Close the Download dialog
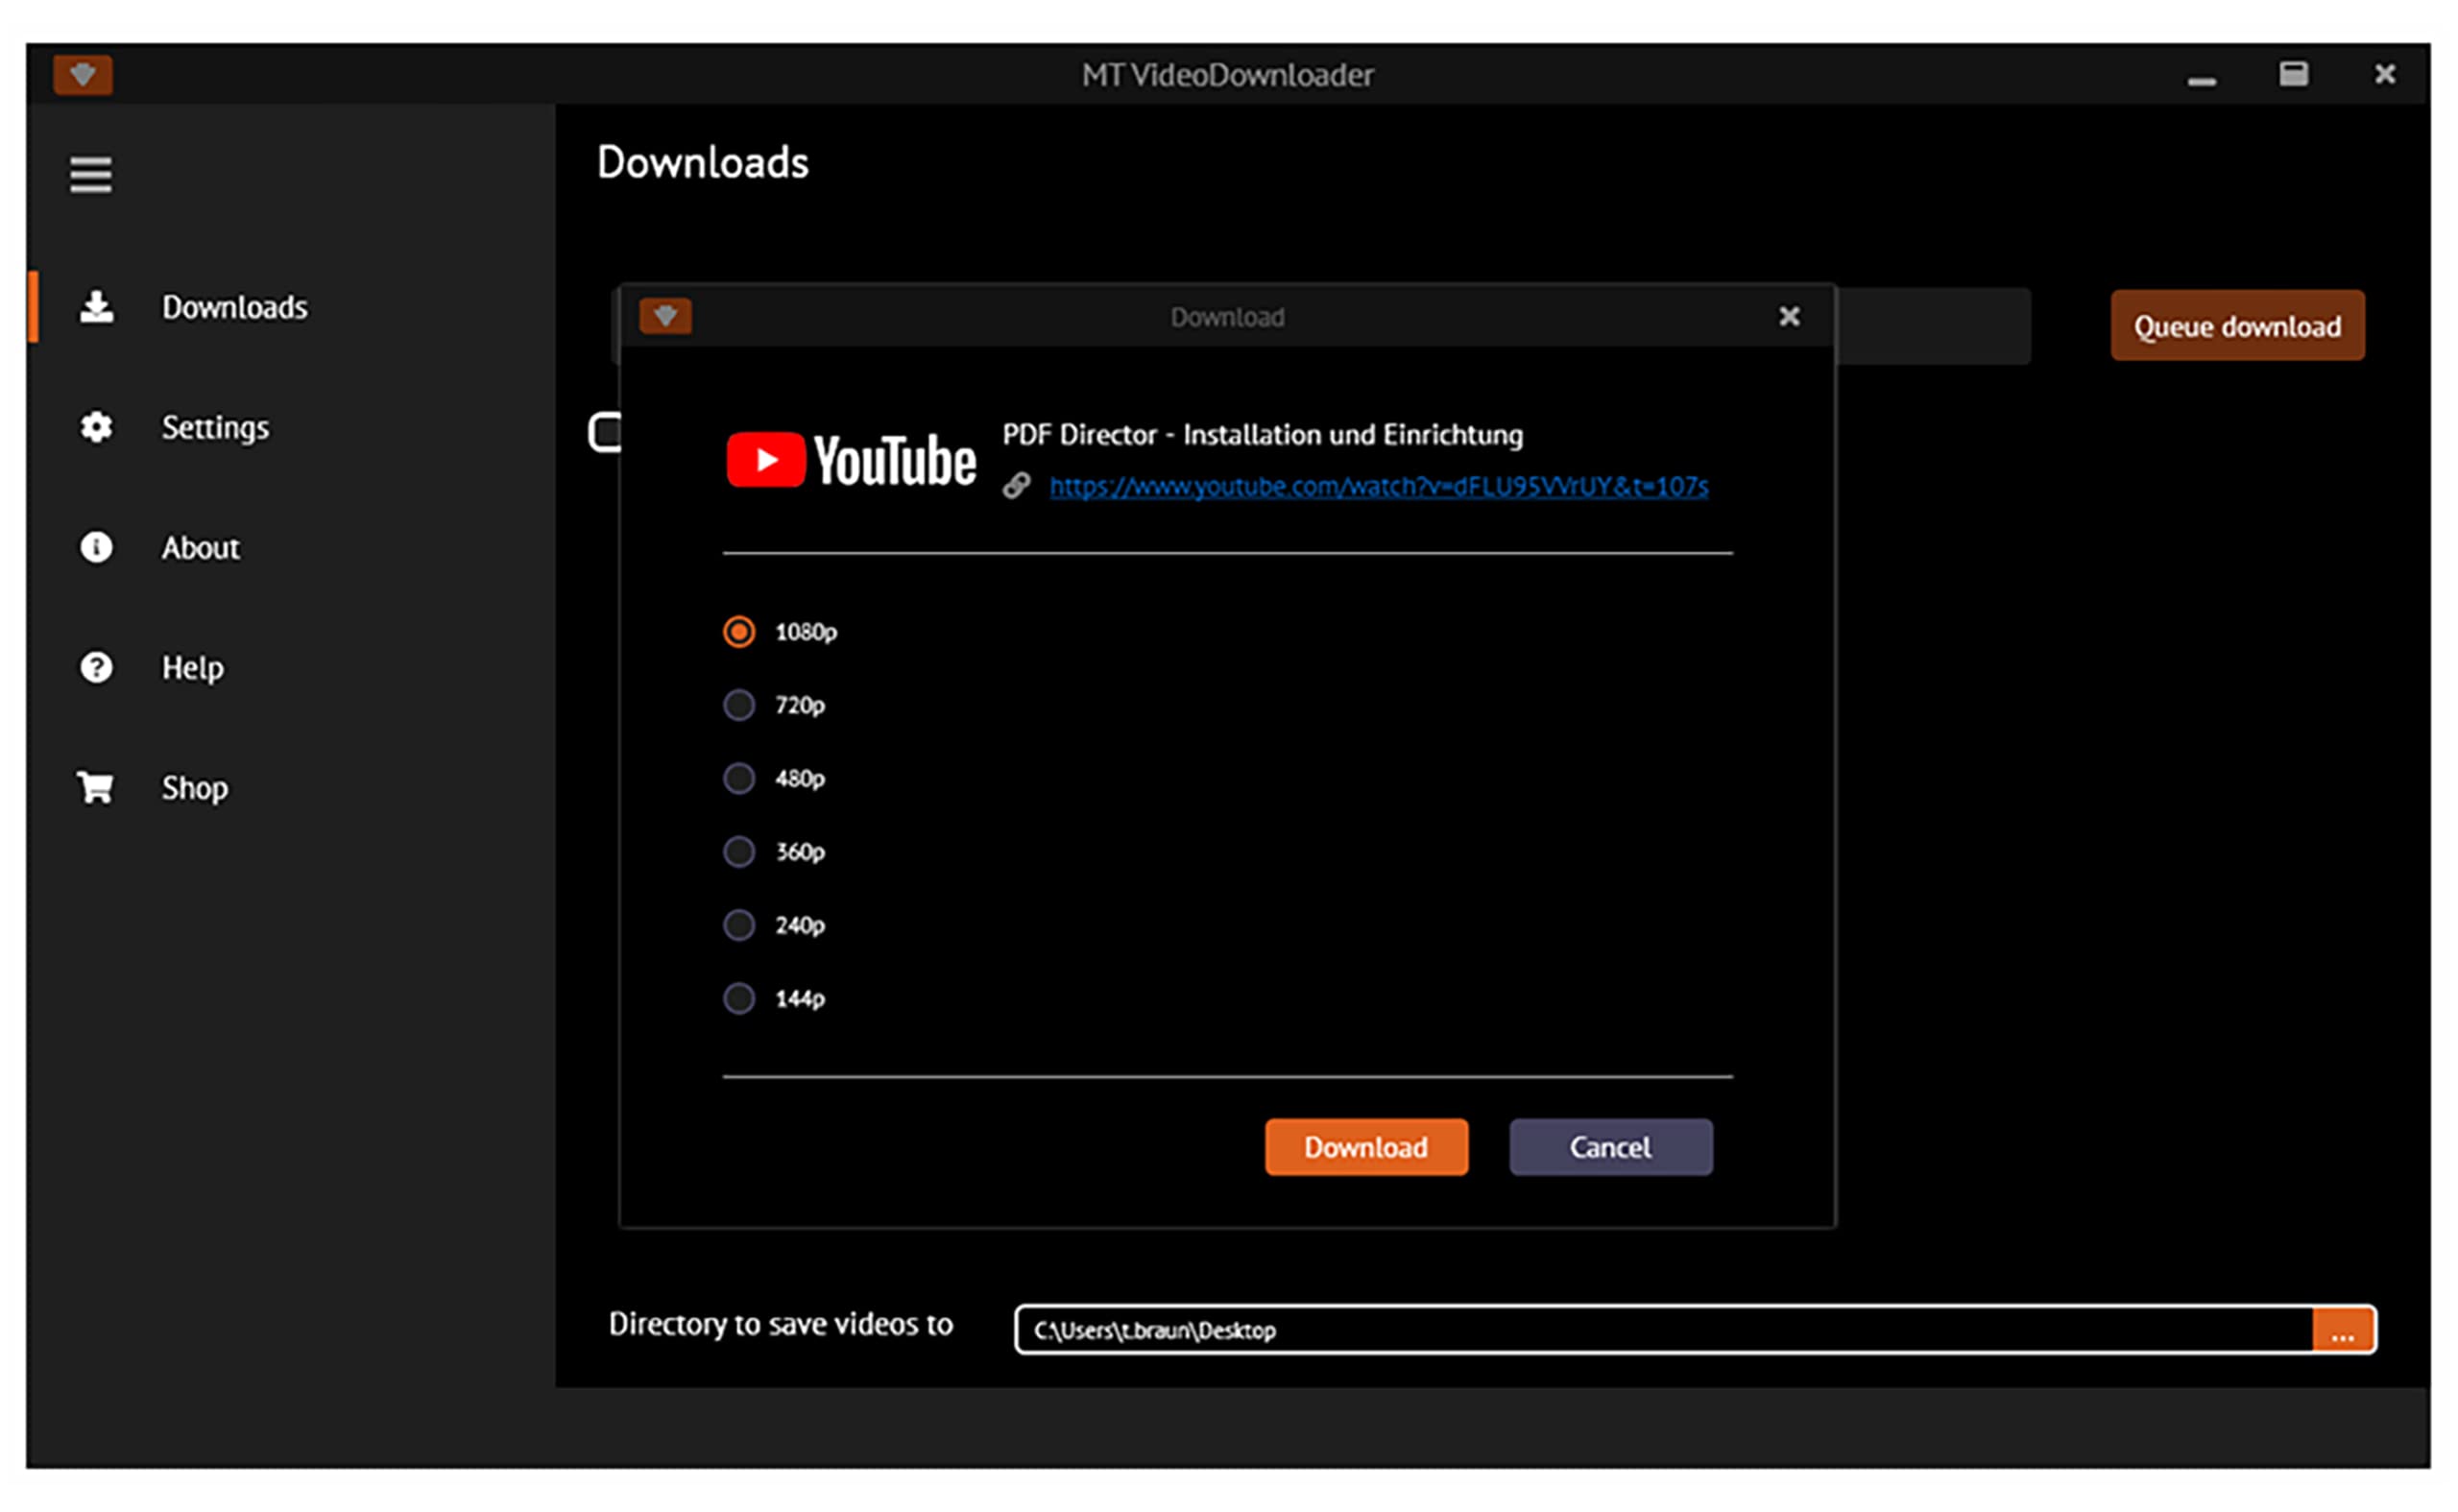This screenshot has width=2458, height=1512. pos(1789,316)
